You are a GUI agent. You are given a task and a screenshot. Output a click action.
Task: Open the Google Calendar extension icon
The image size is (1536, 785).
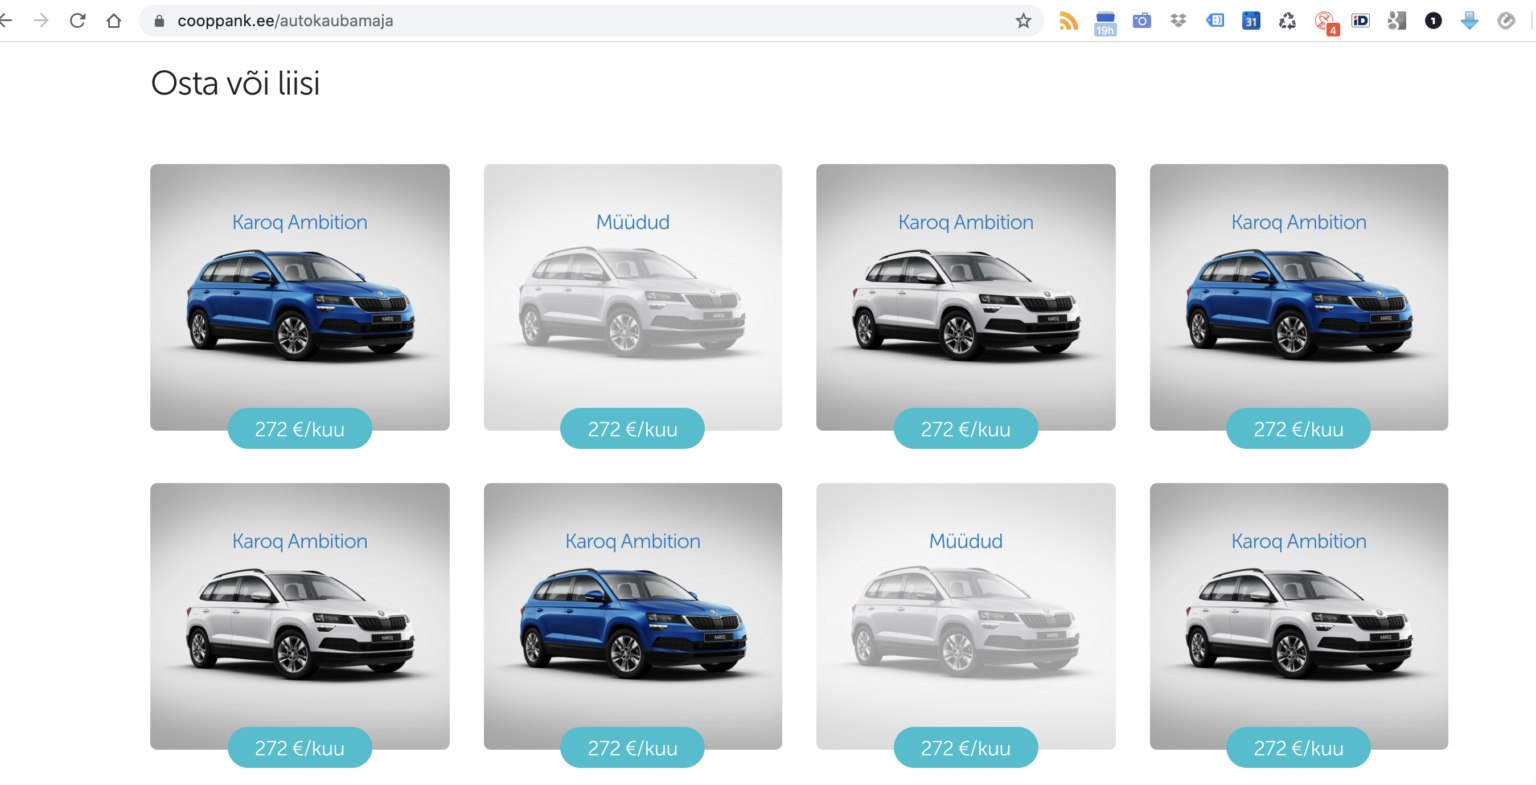pyautogui.click(x=1251, y=21)
